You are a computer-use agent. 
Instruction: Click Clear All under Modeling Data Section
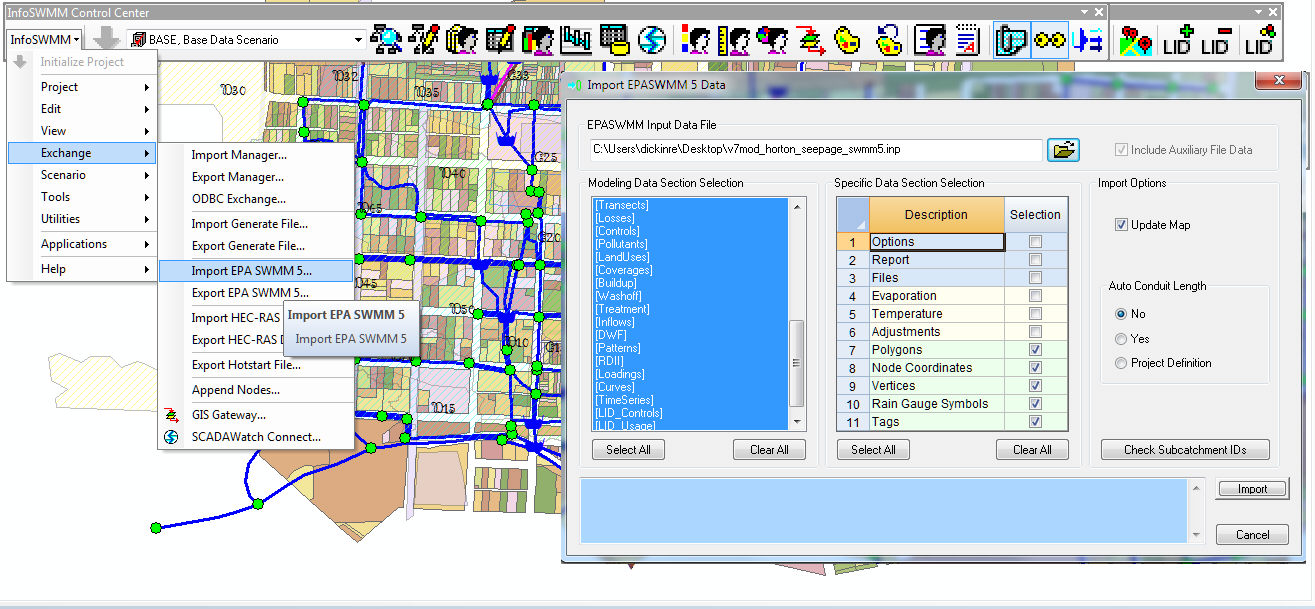point(769,450)
